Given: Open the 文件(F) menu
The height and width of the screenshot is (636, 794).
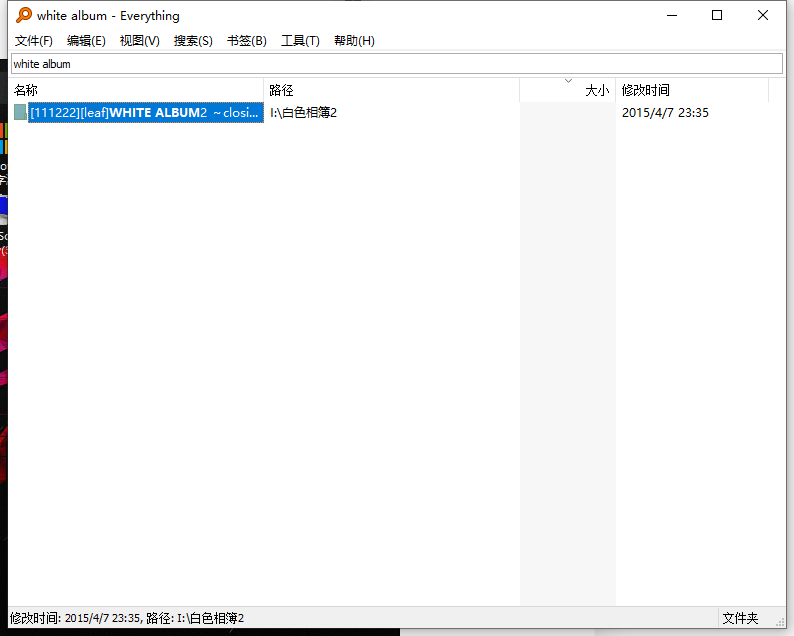Looking at the screenshot, I should point(34,41).
